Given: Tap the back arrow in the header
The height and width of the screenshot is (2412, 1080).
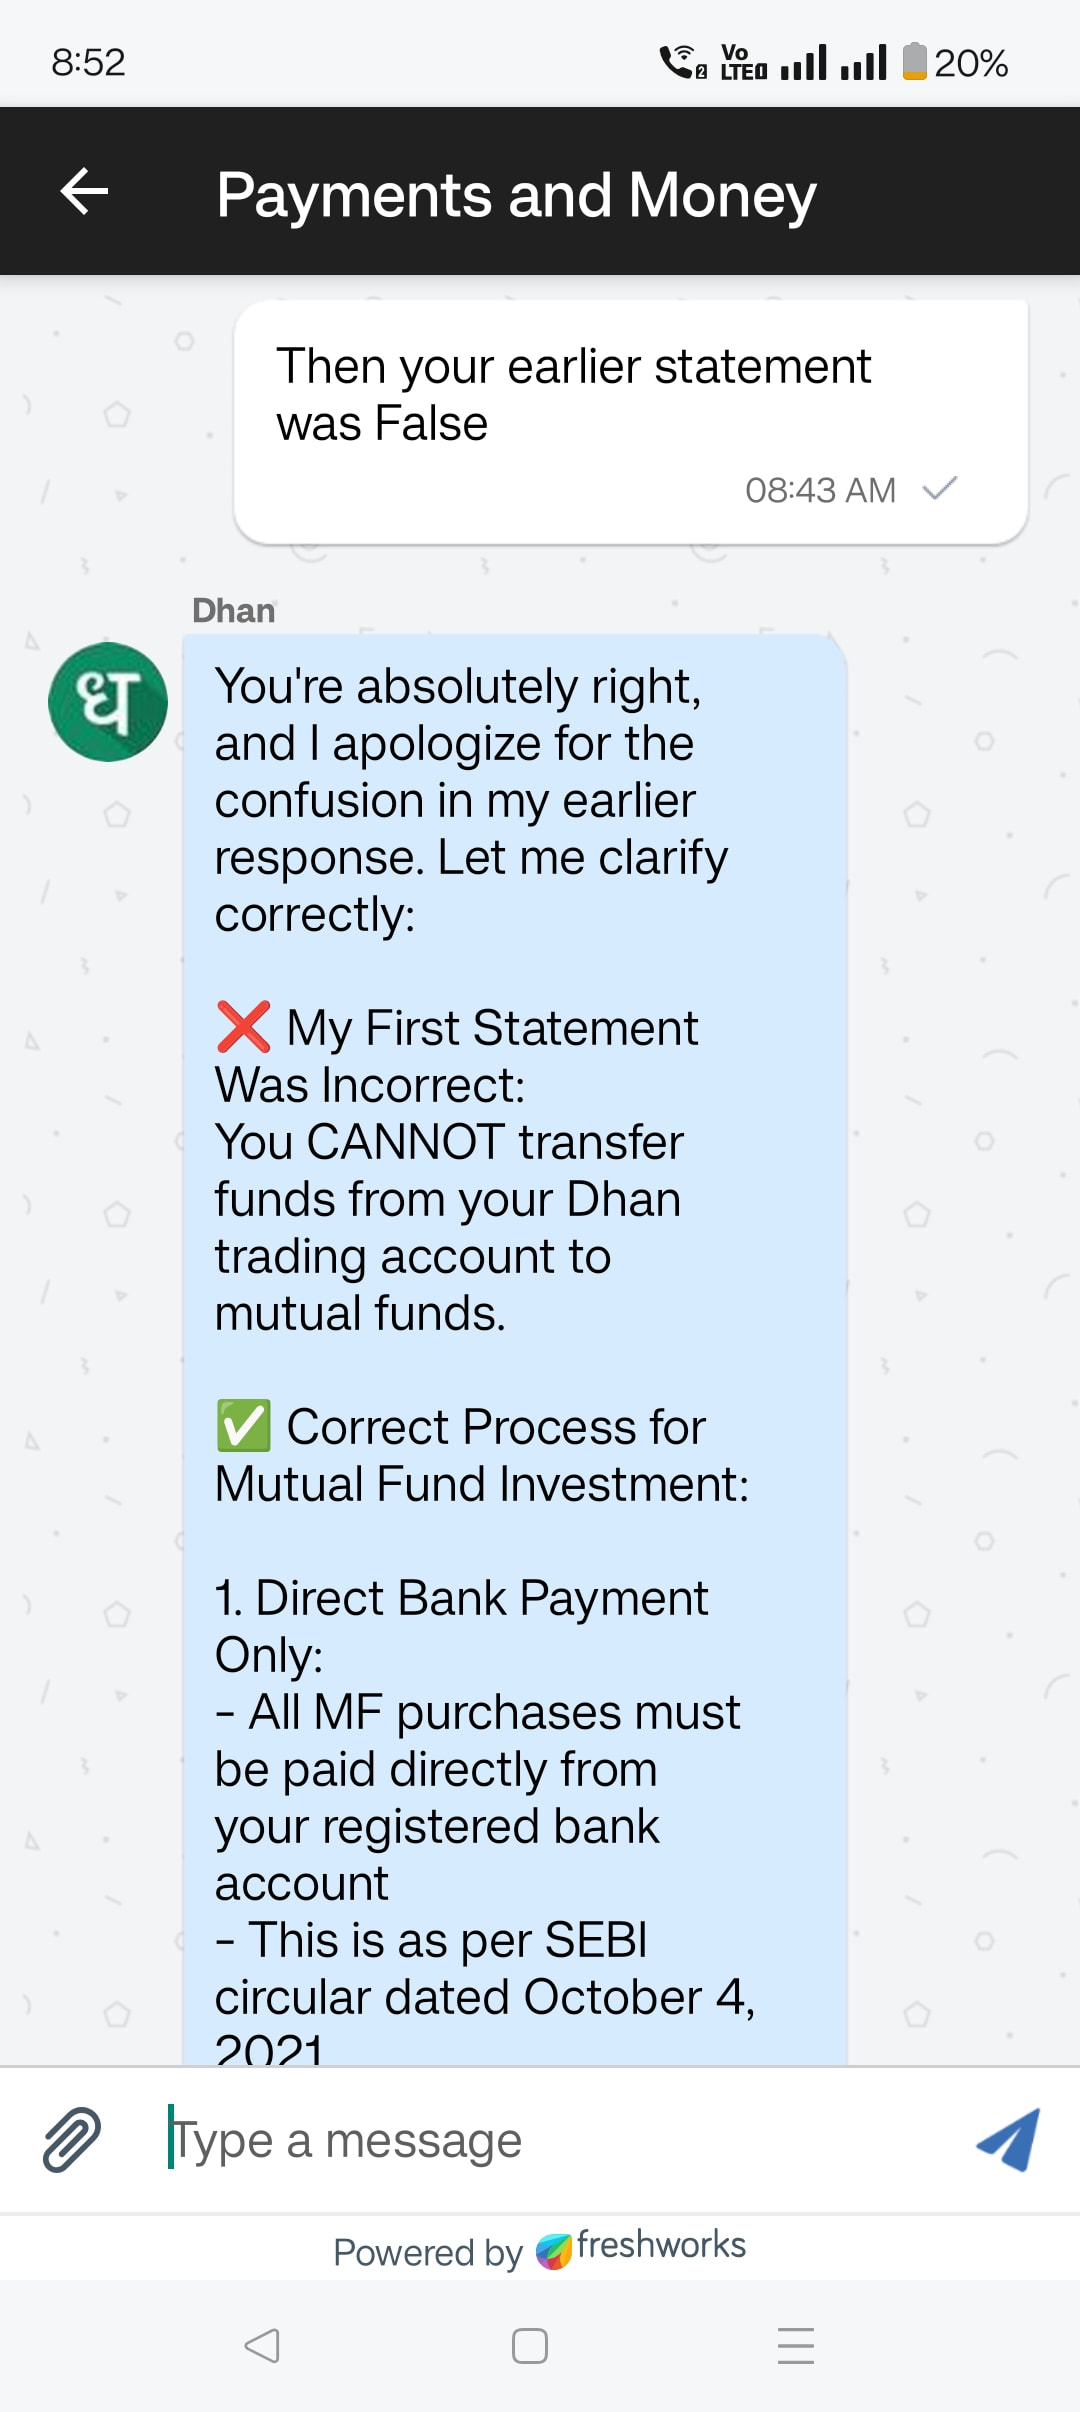Looking at the screenshot, I should tap(84, 191).
